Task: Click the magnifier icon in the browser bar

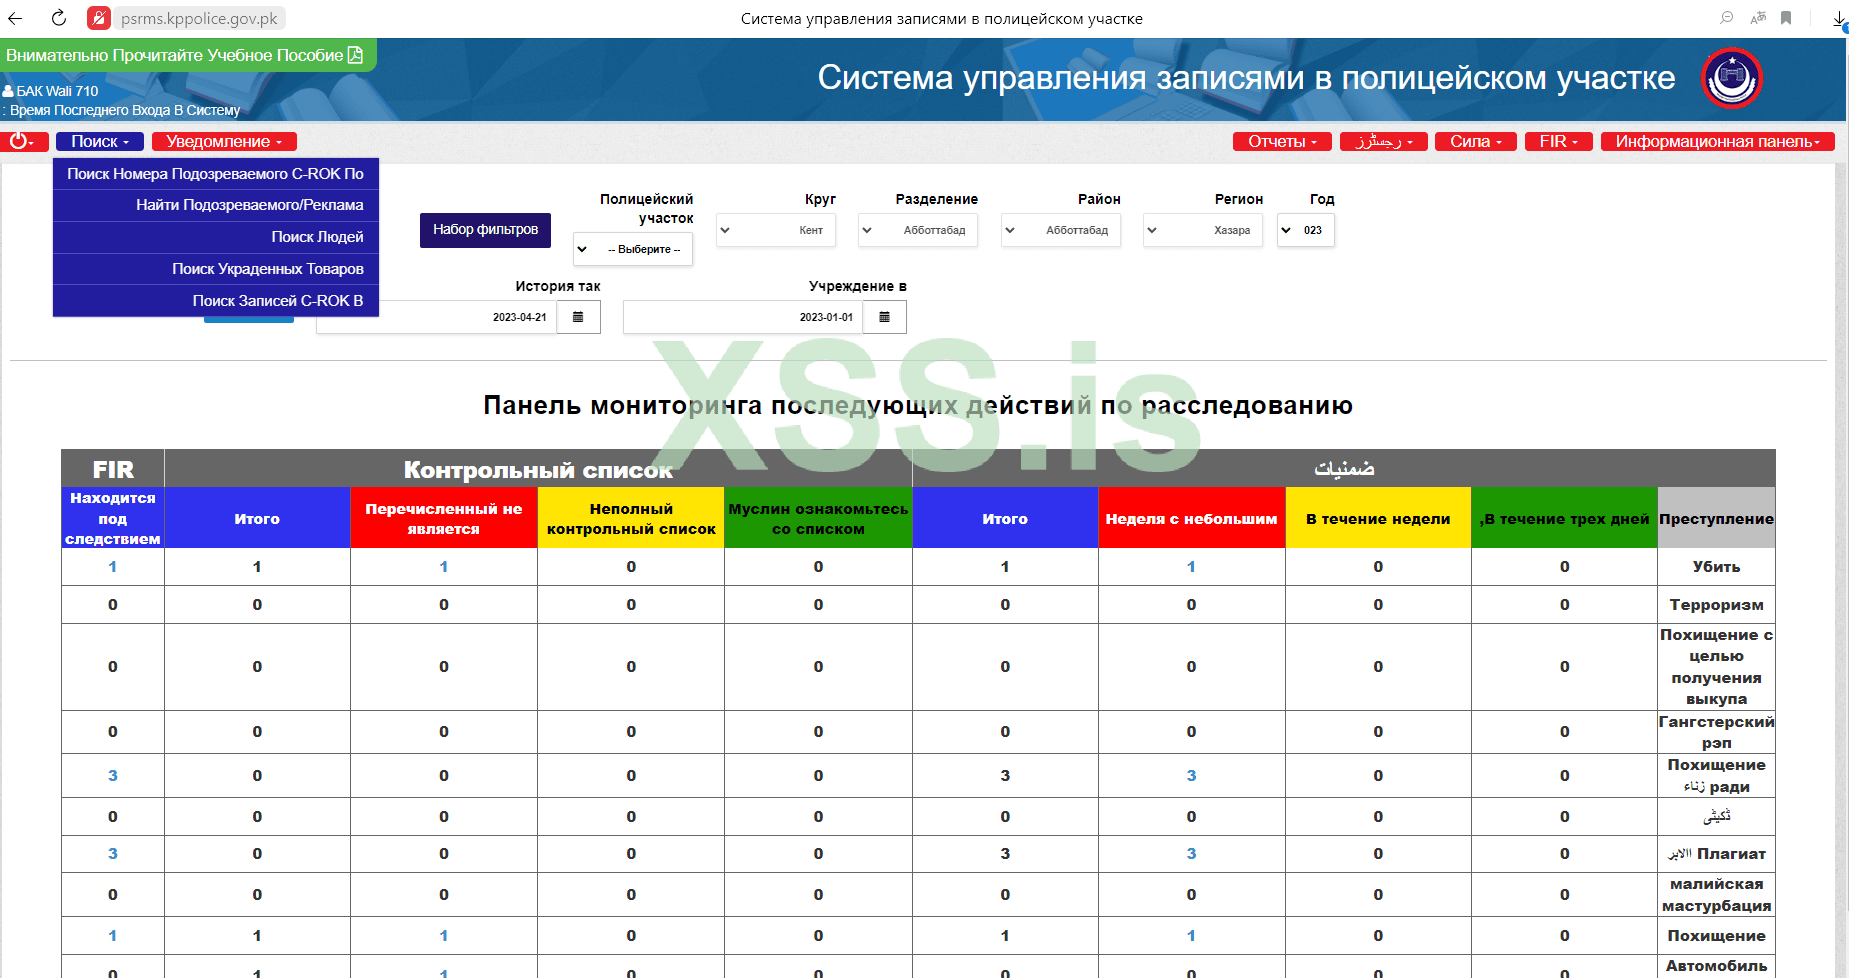Action: point(1727,18)
